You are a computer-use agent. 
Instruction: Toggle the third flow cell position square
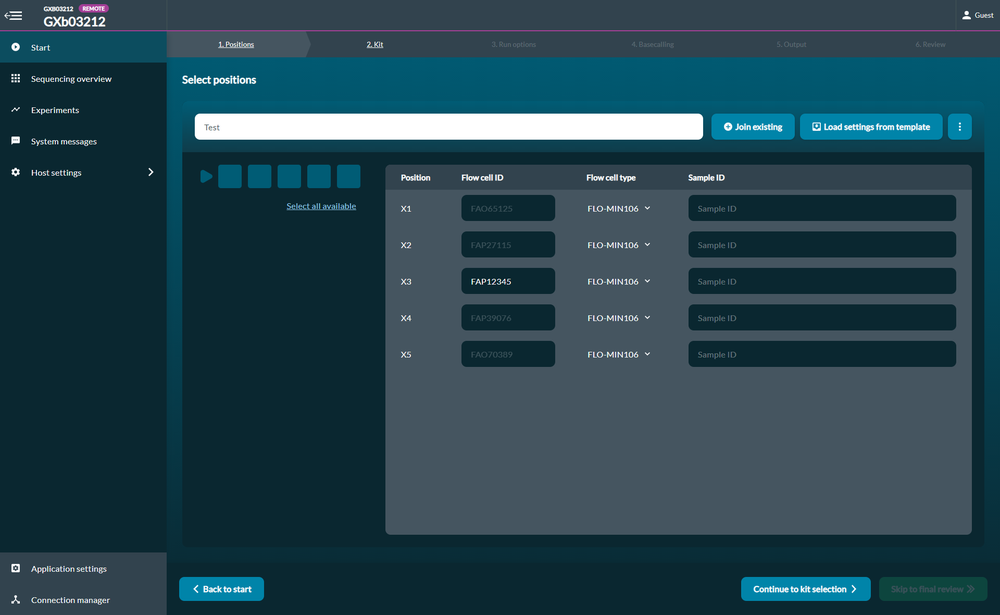(x=289, y=176)
